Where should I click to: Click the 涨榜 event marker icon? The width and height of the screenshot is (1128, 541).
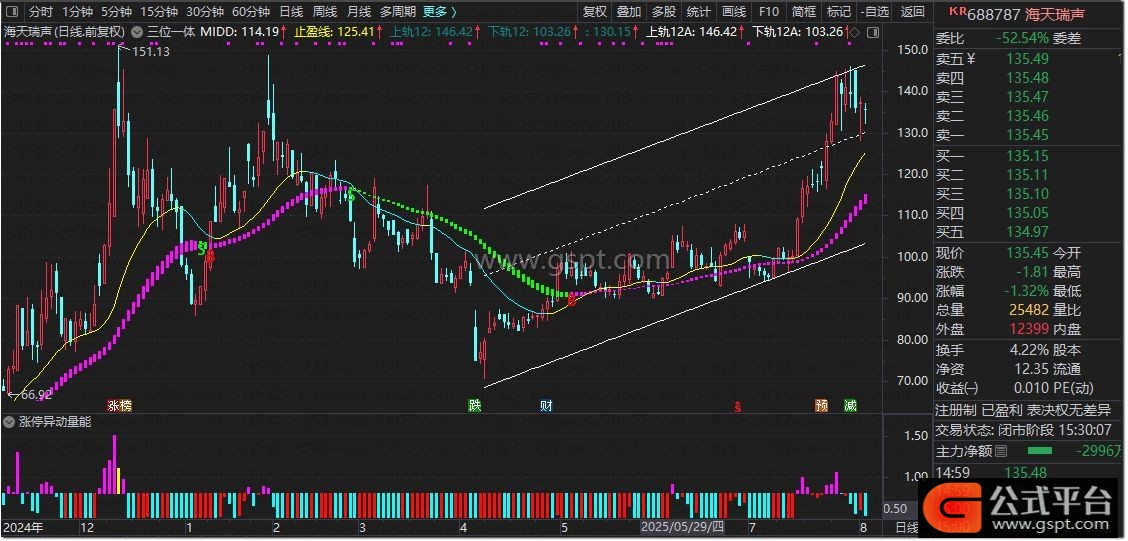click(x=119, y=406)
